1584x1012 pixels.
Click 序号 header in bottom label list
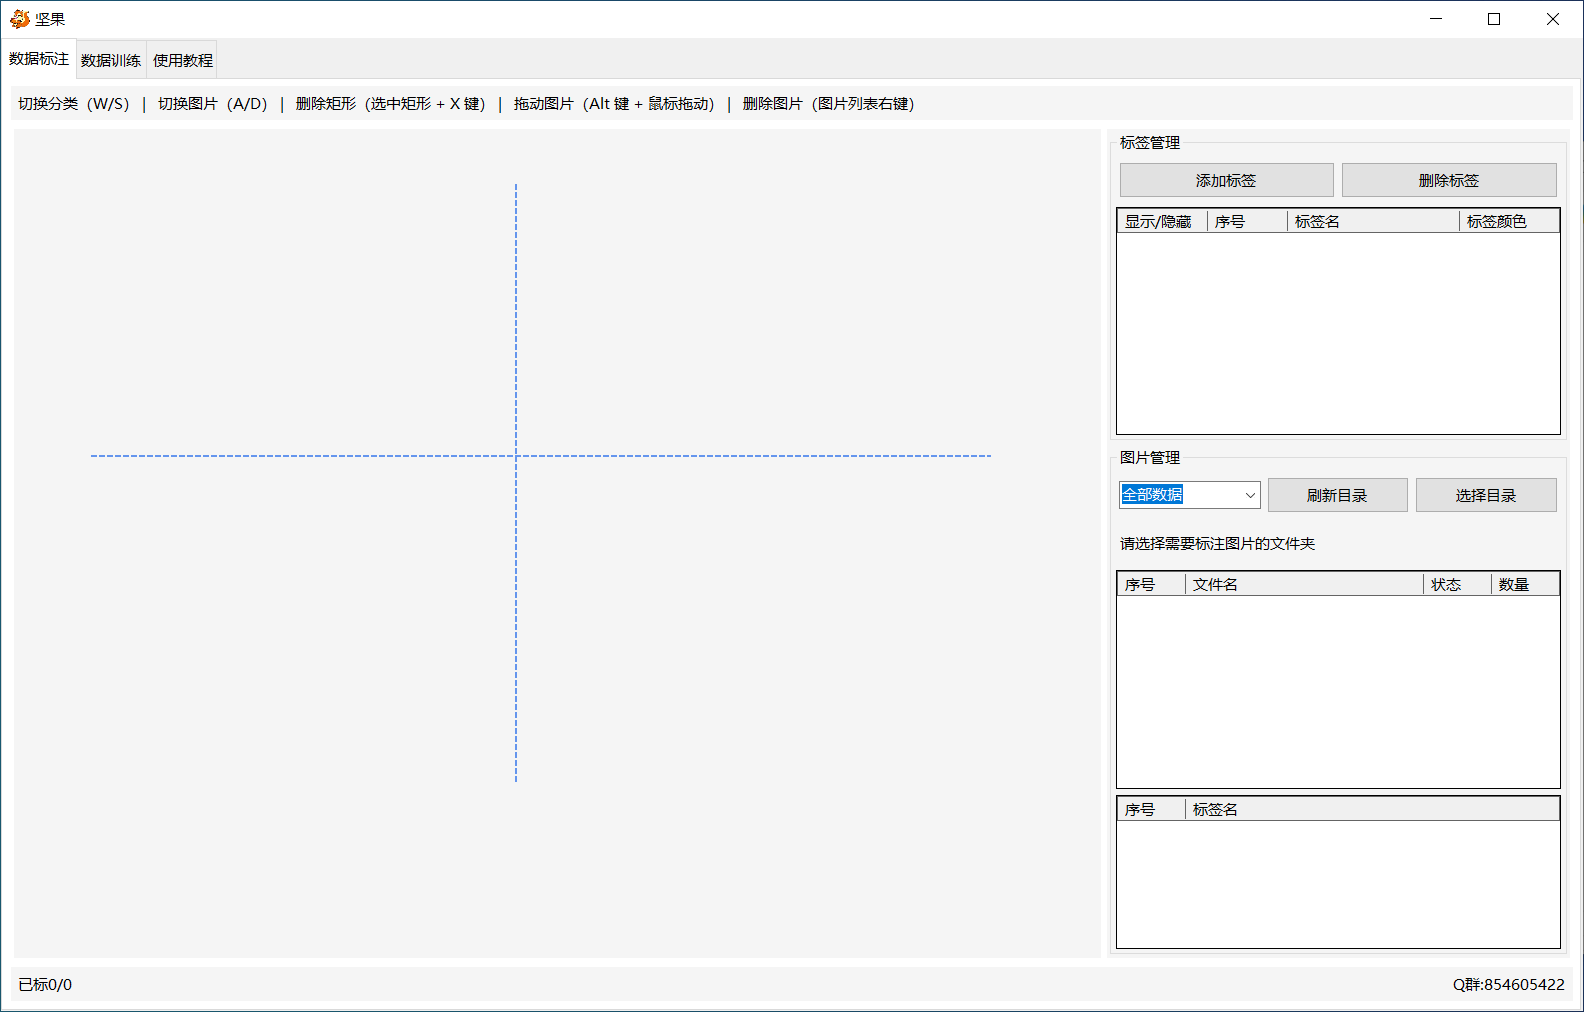coord(1151,809)
